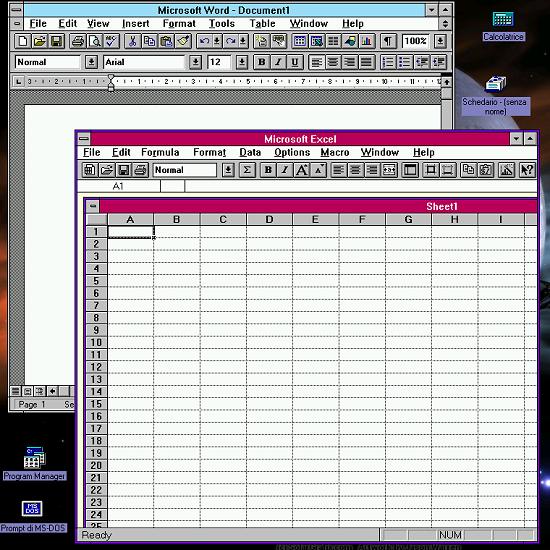Open Calcolatrice desktop icon
Screen dimensions: 550x550
point(503,26)
